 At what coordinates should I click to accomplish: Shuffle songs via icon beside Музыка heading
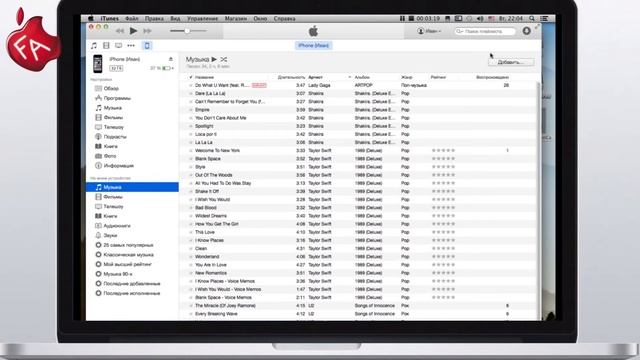click(x=224, y=60)
